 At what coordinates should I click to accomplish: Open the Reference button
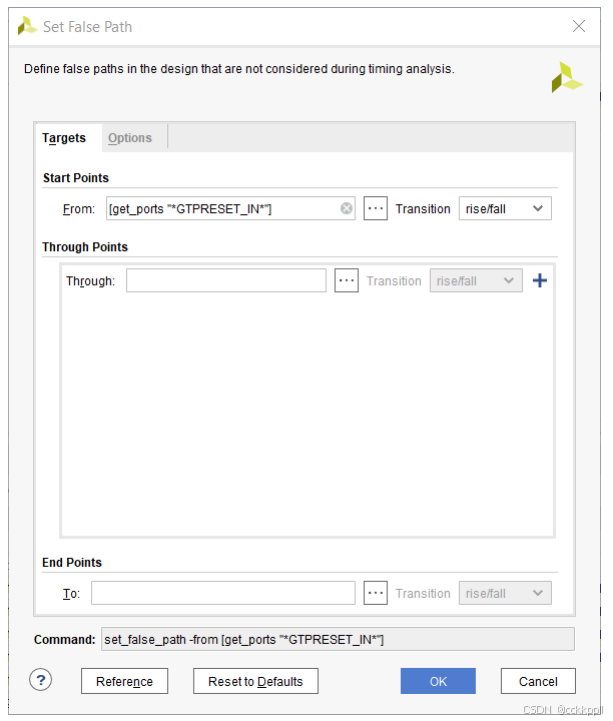pos(124,681)
